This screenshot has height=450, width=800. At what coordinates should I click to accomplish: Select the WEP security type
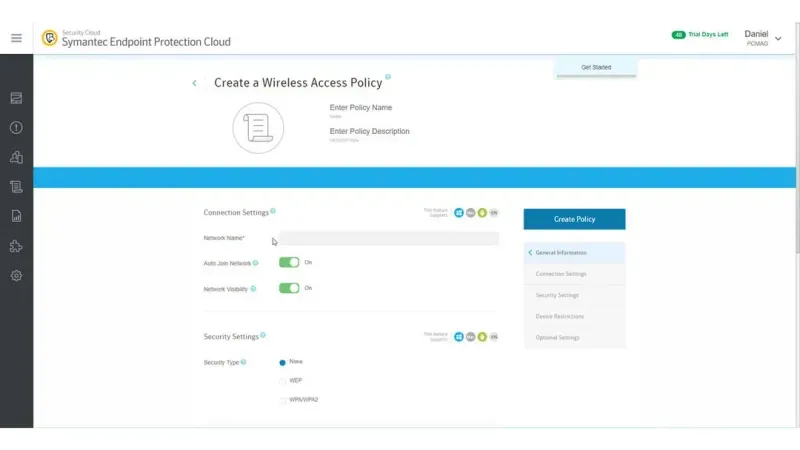[x=283, y=381]
